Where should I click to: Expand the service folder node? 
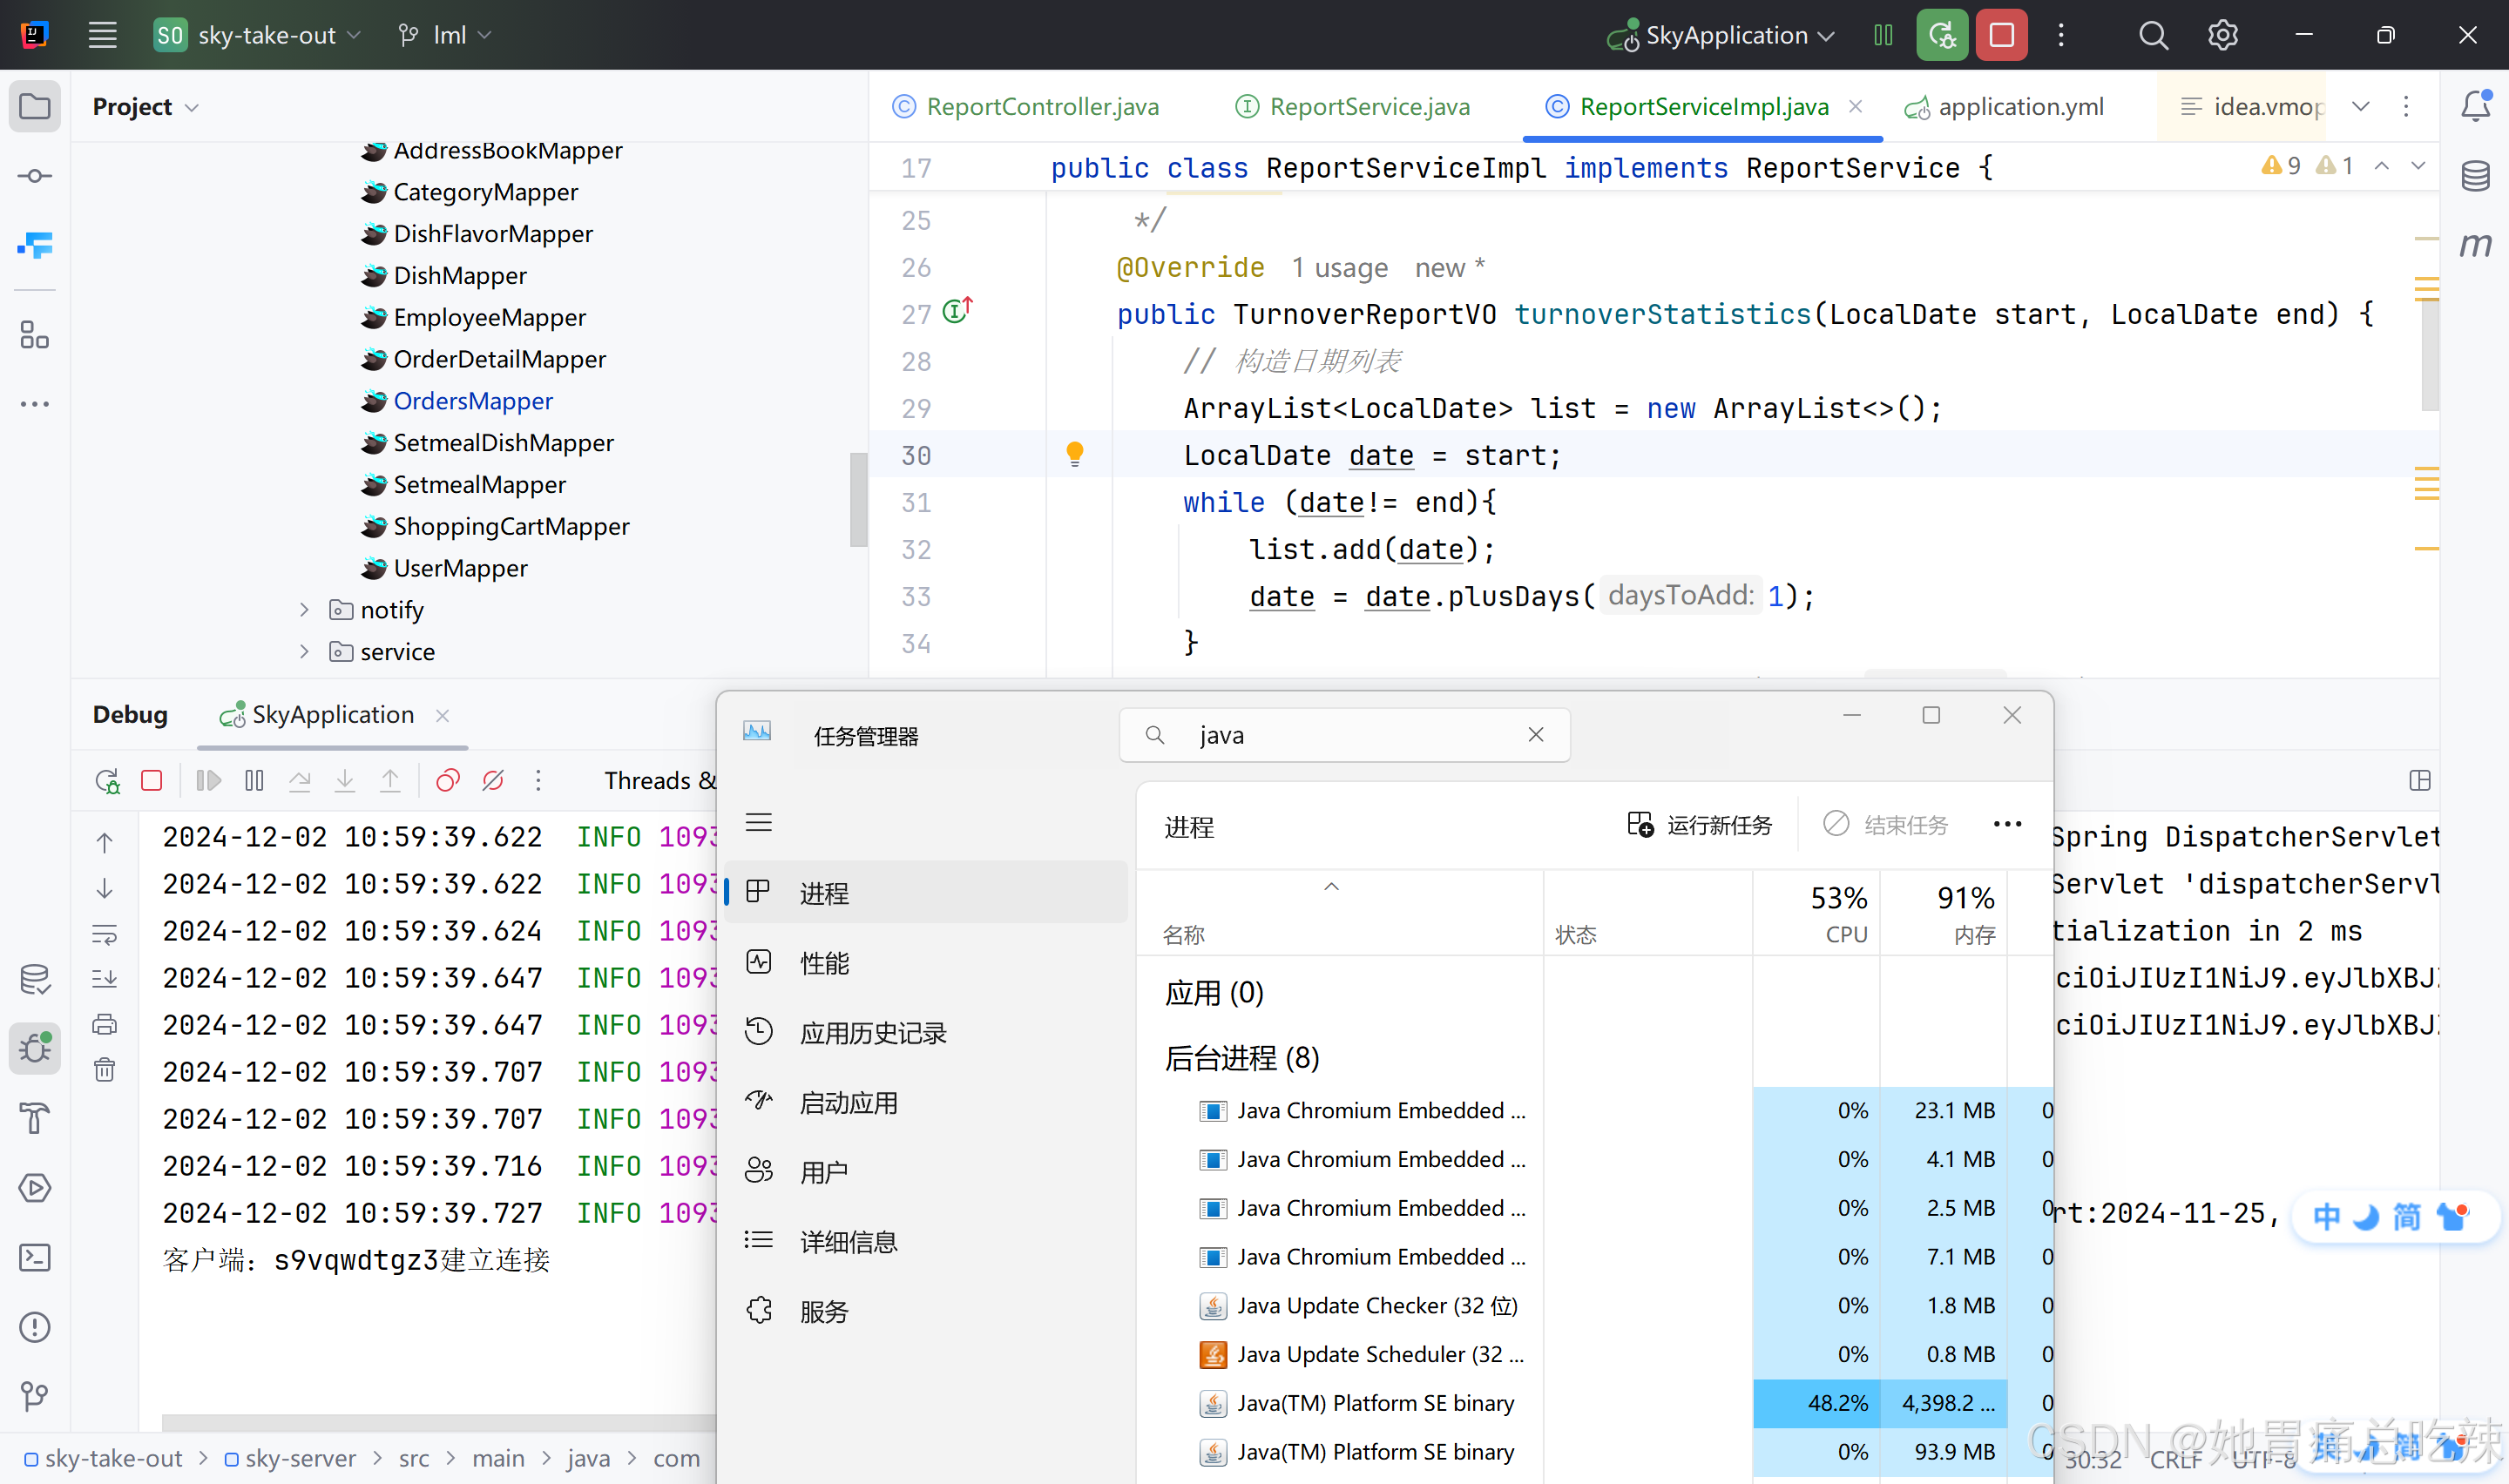point(304,651)
